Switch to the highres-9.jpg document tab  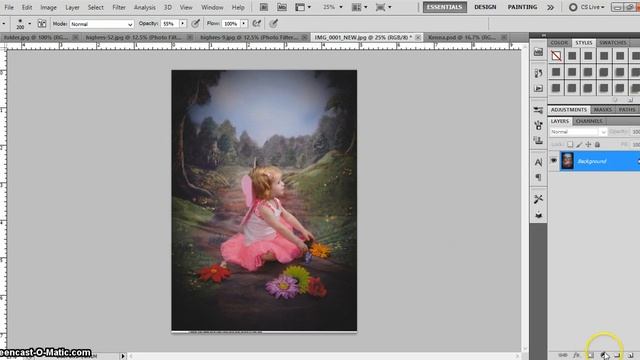[x=248, y=37]
